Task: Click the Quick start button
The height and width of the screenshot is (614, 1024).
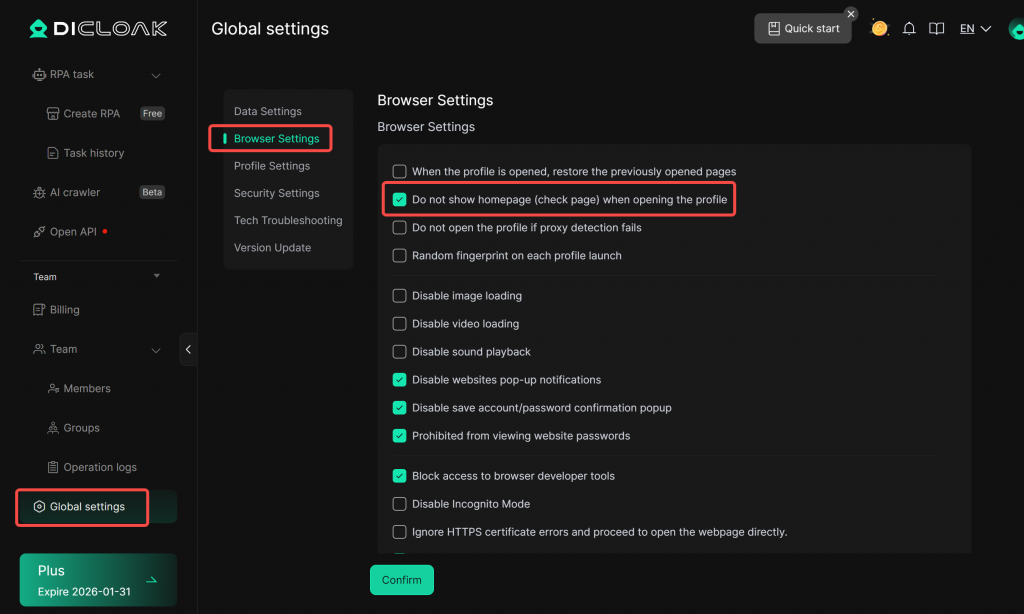Action: pos(803,29)
